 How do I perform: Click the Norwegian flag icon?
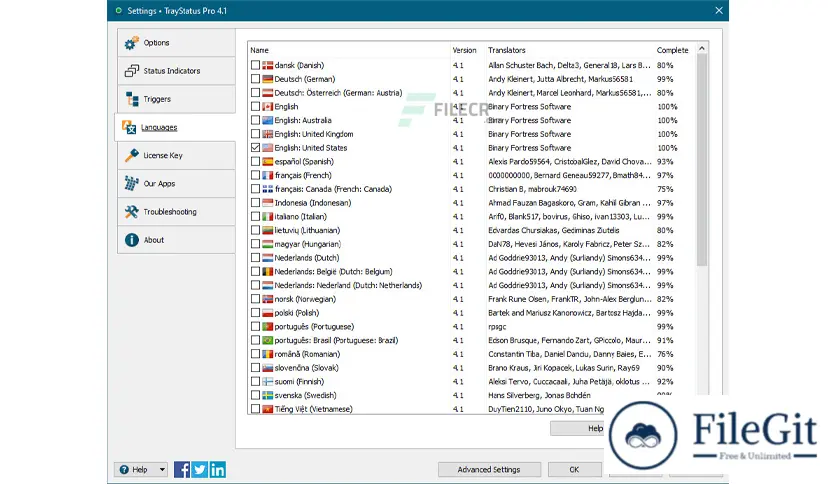click(268, 299)
